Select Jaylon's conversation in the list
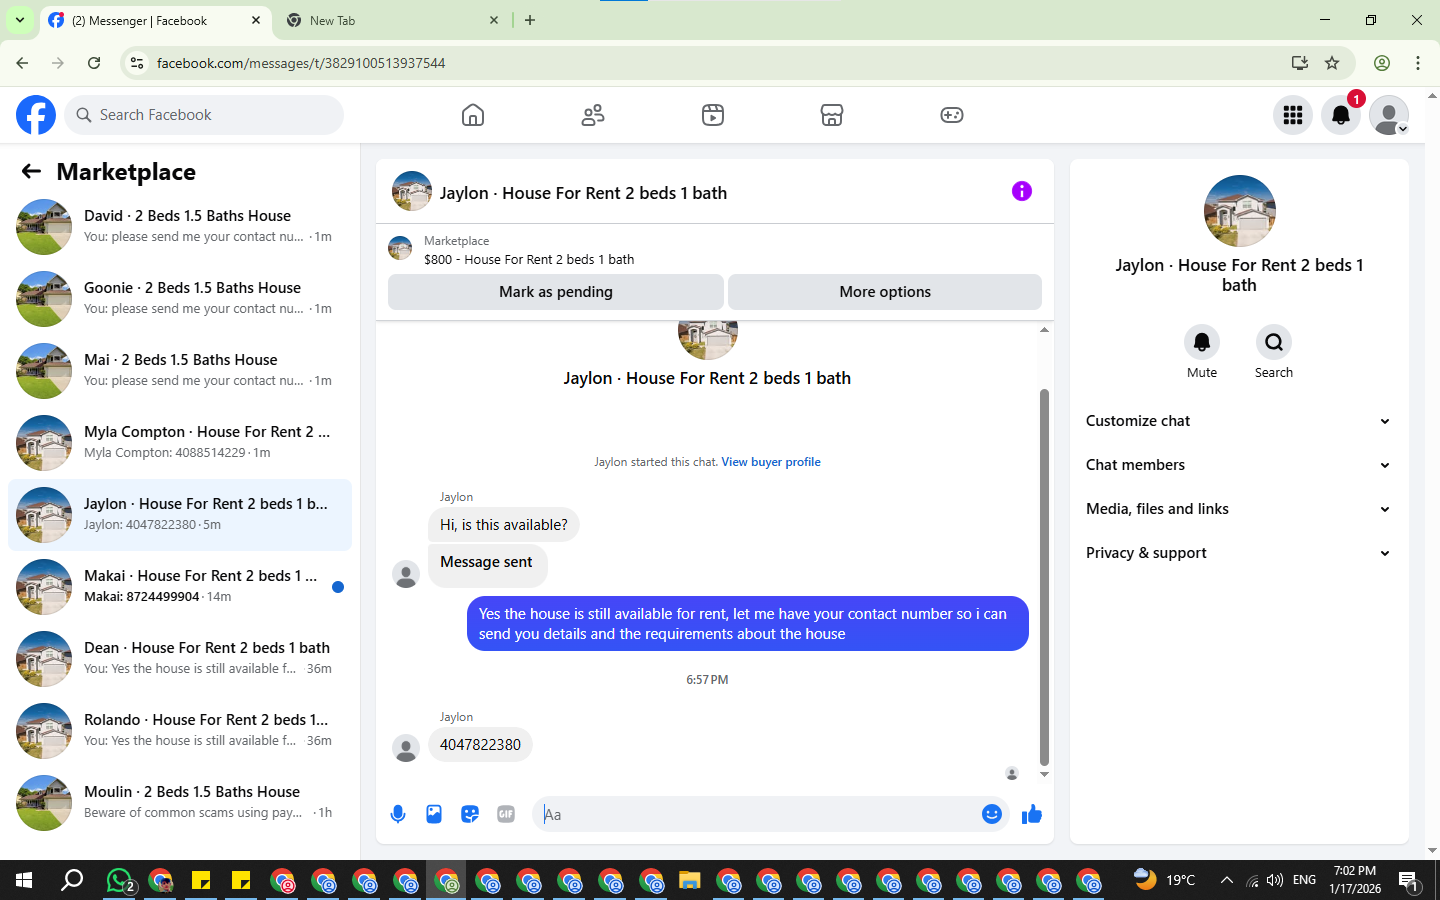 (x=180, y=515)
